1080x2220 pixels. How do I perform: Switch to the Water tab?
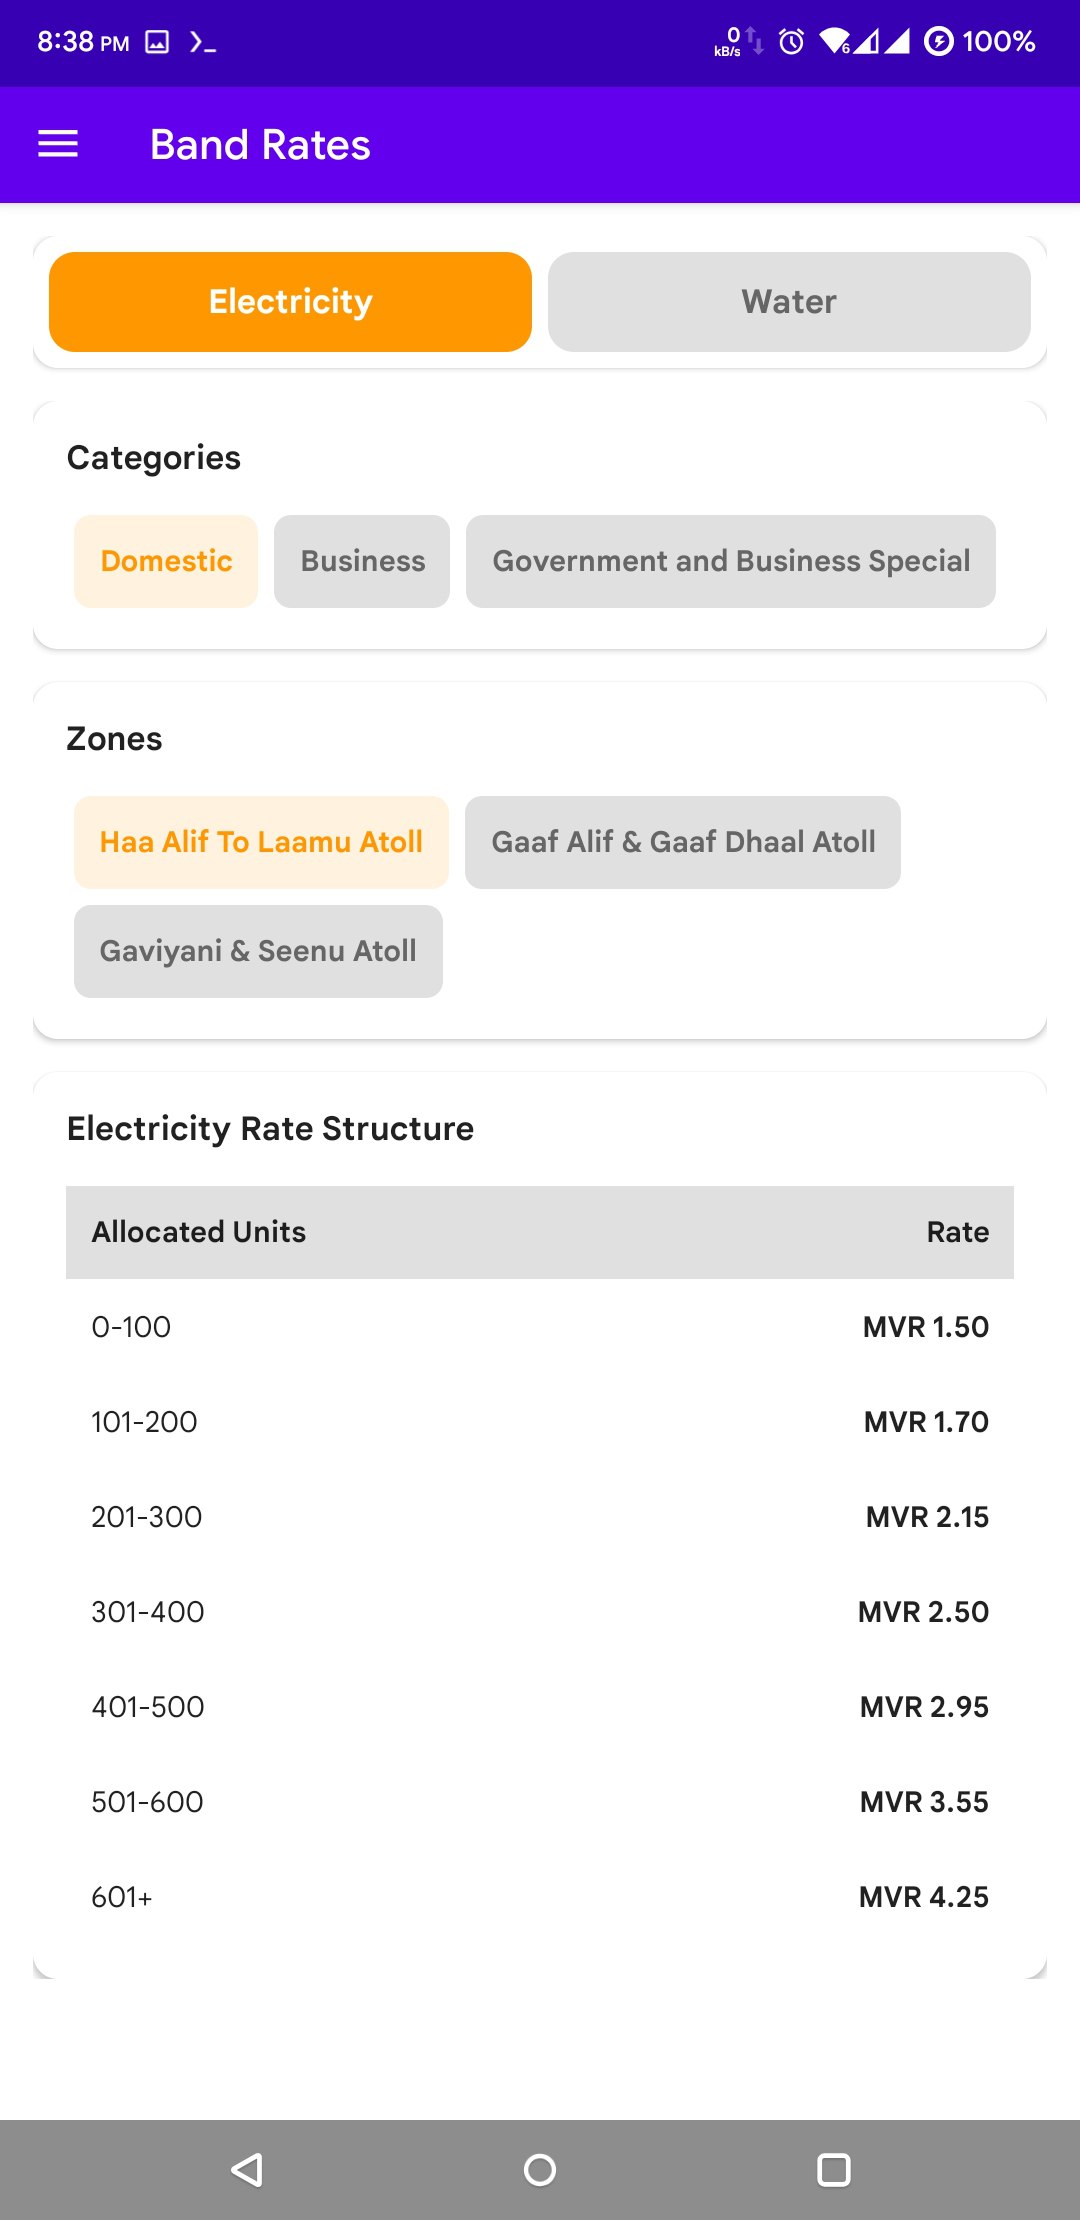(x=789, y=302)
